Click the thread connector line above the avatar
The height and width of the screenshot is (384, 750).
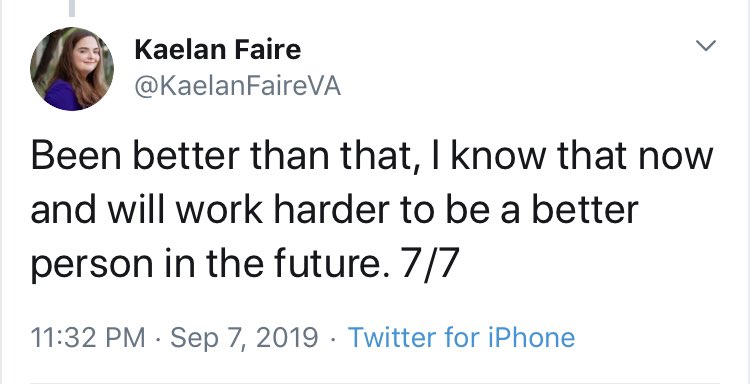(x=72, y=8)
